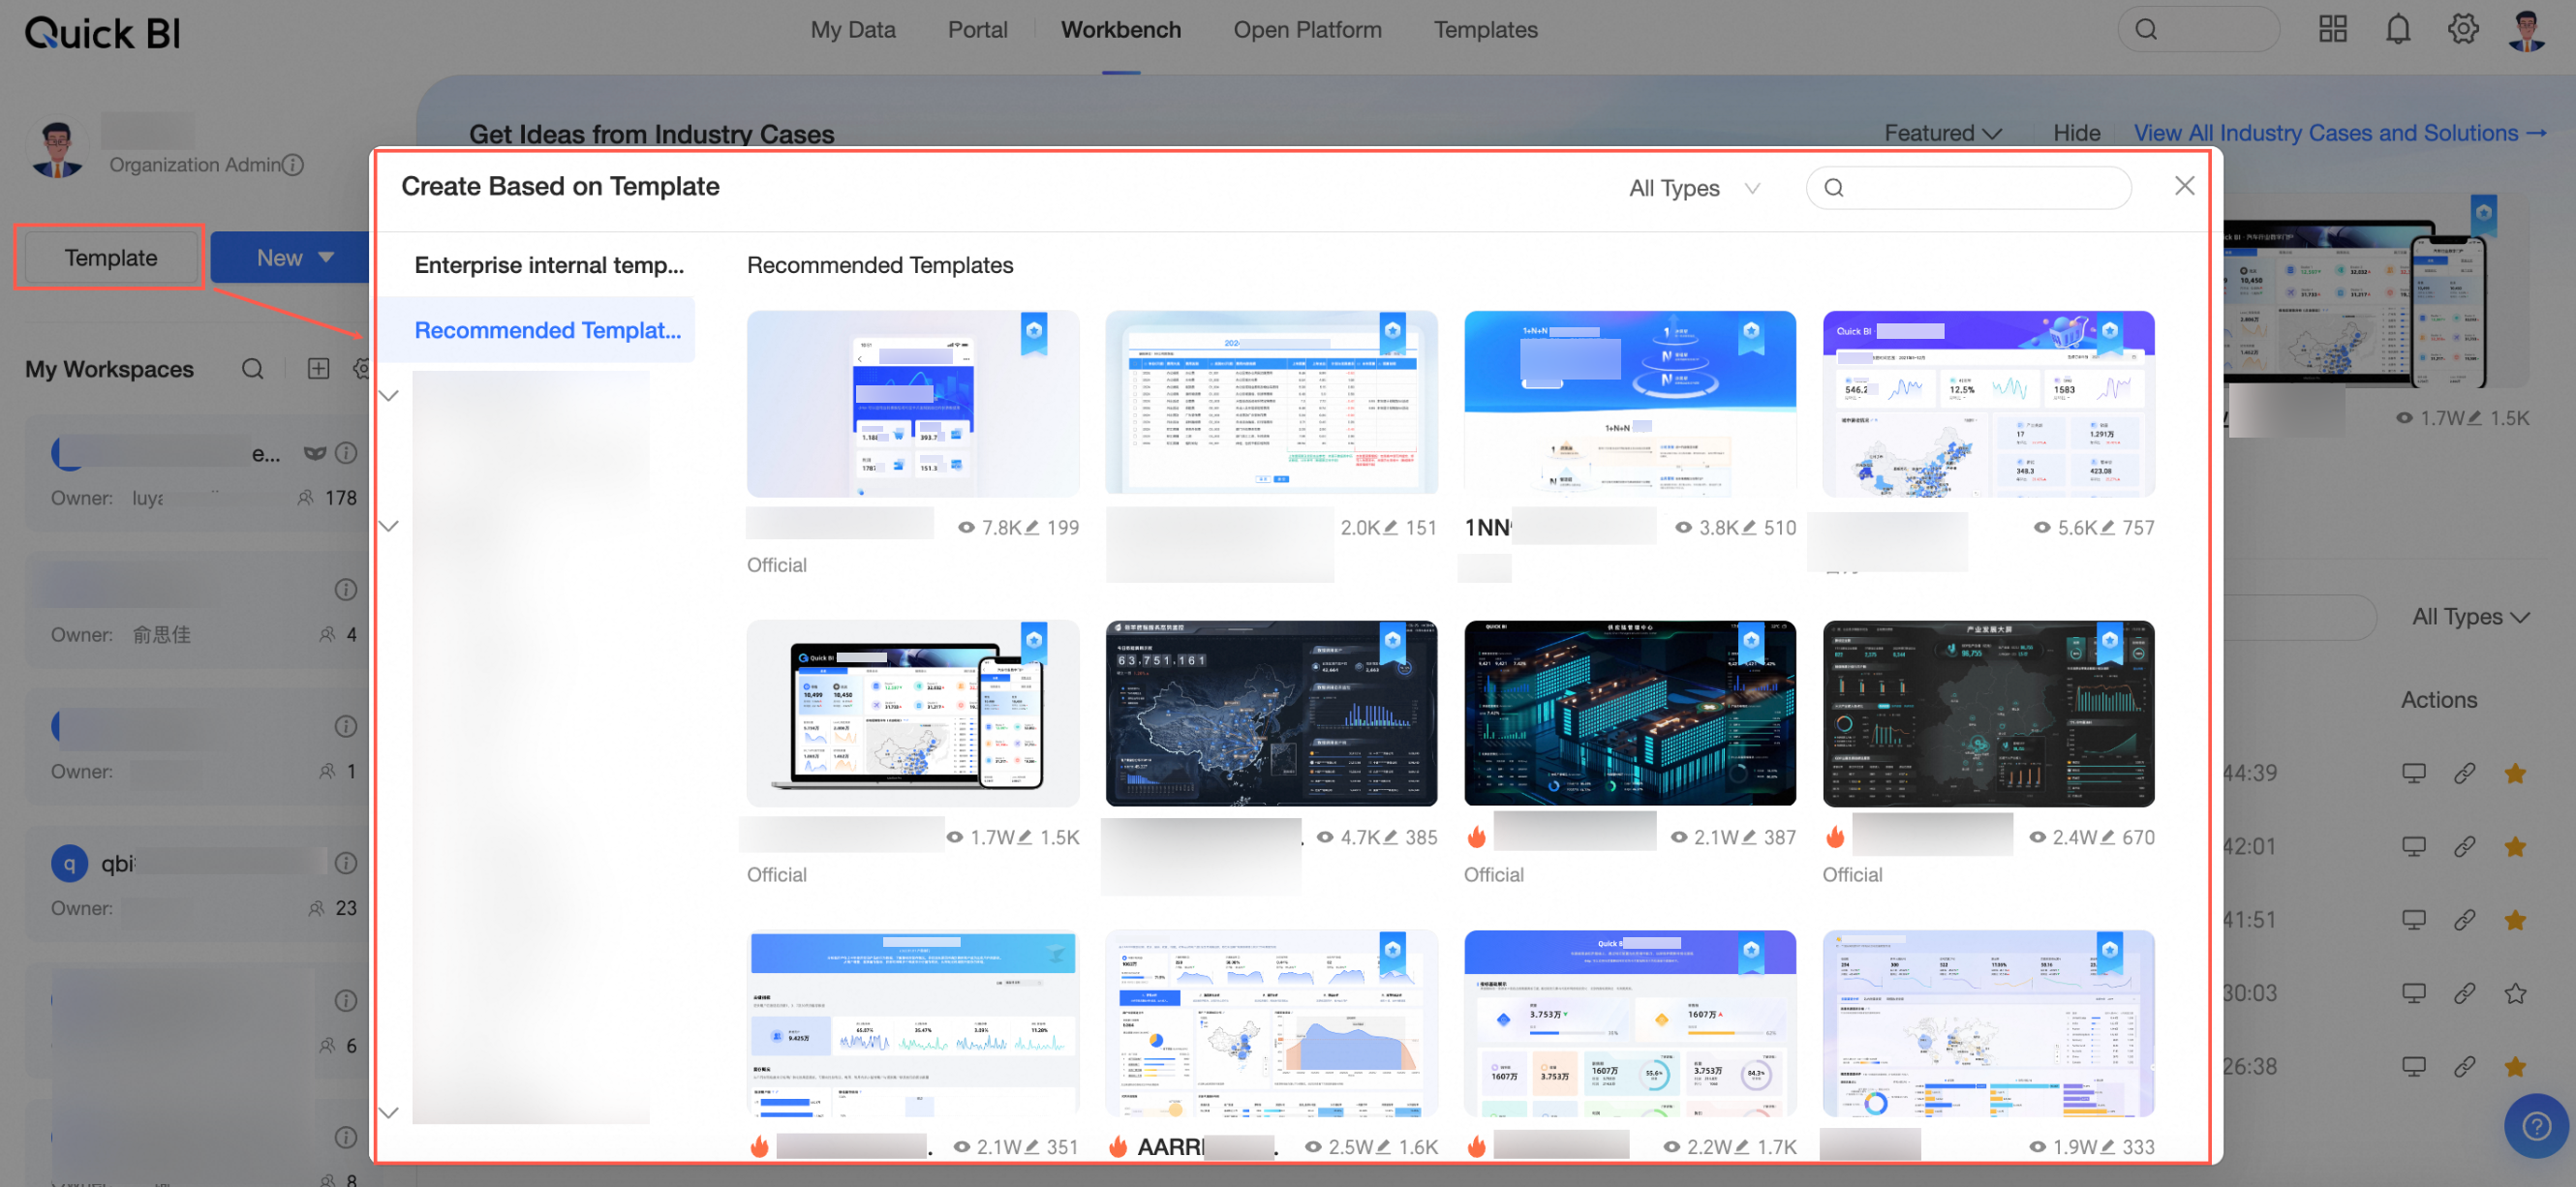Open the mobile dashboard template with 7.8K views
This screenshot has height=1187, width=2576.
pyautogui.click(x=912, y=404)
